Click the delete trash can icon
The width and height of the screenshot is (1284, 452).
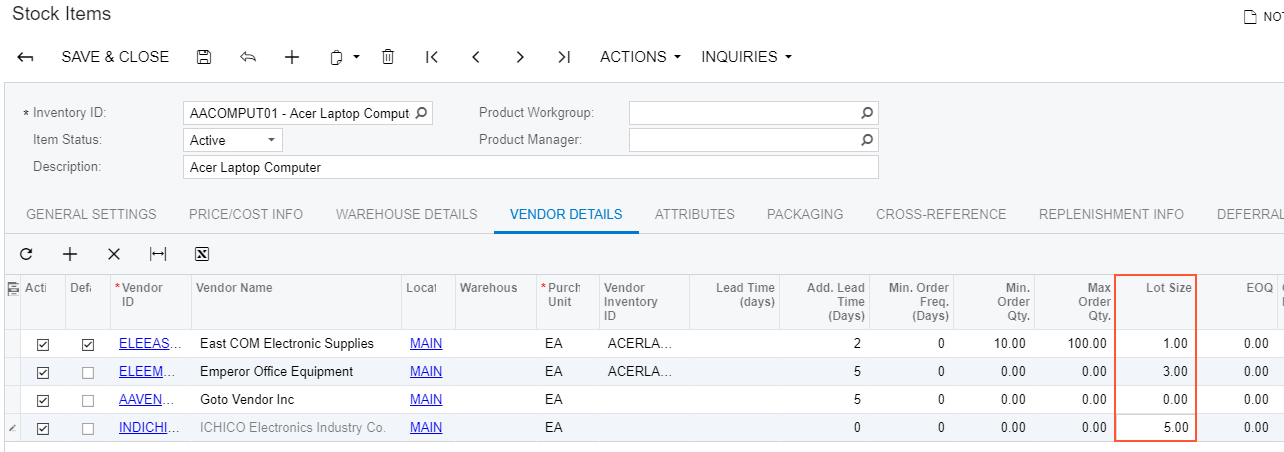(388, 57)
